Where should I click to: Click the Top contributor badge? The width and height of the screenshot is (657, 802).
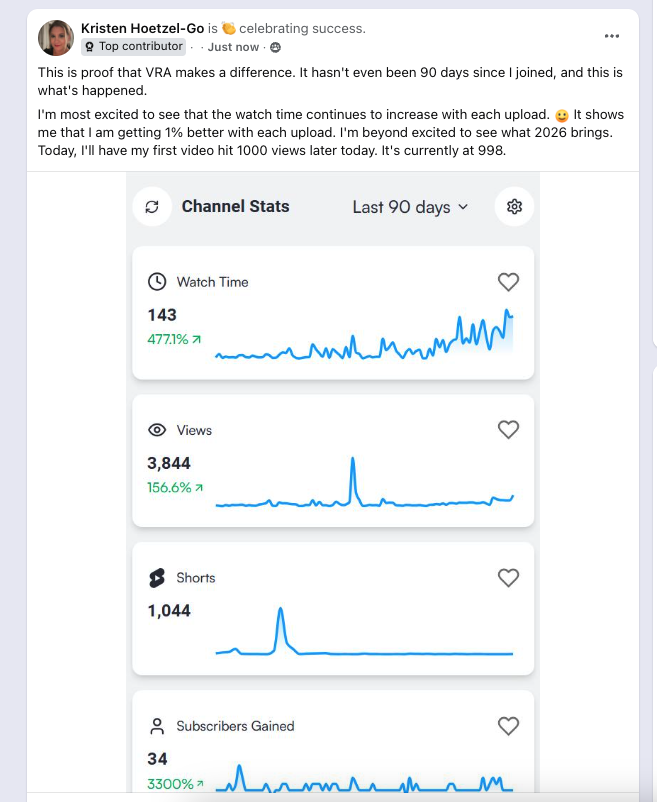point(134,46)
